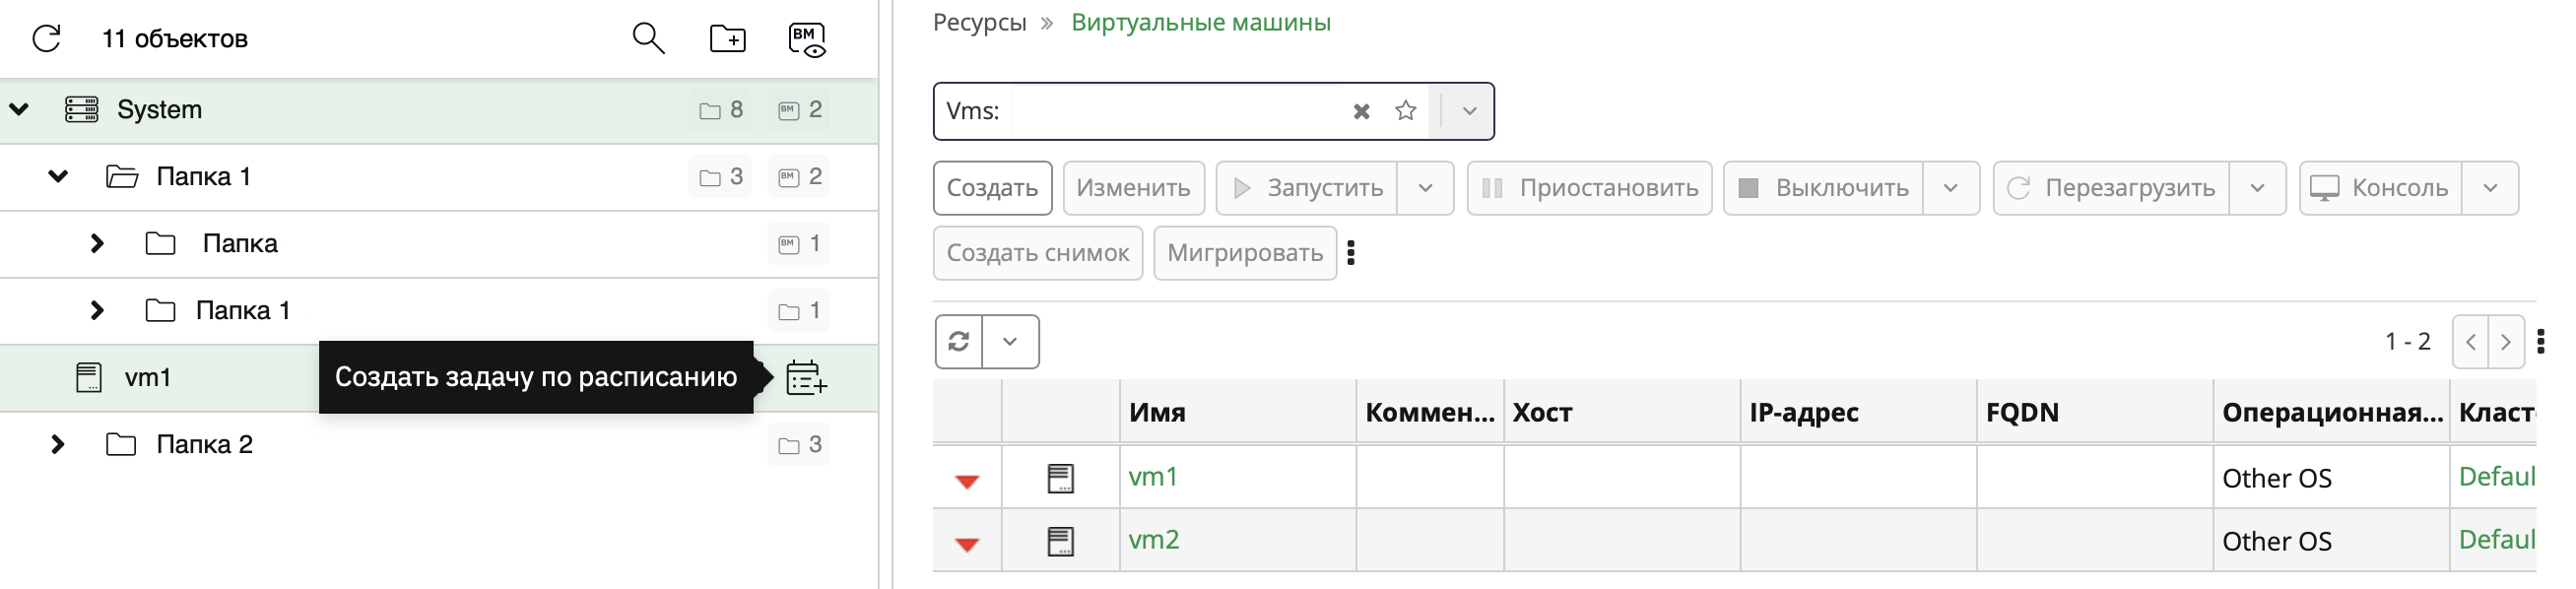Open the Запустить dropdown arrow
The image size is (2576, 589).
pos(1426,188)
